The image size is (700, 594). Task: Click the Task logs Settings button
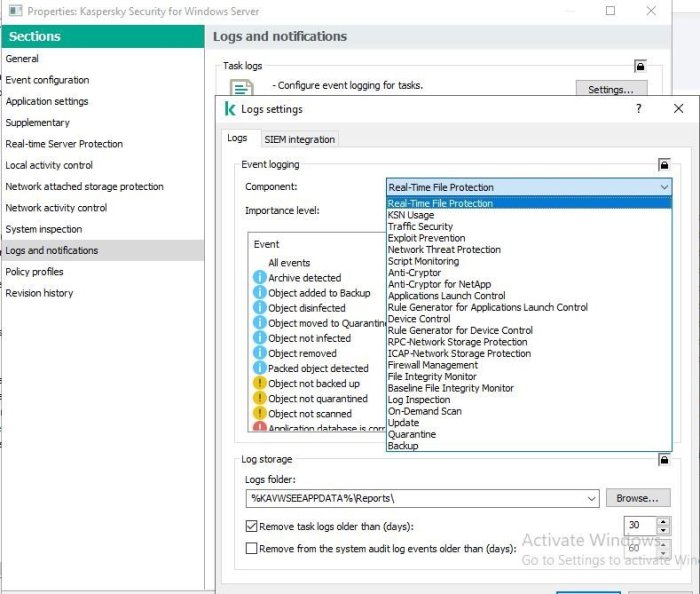pos(611,89)
